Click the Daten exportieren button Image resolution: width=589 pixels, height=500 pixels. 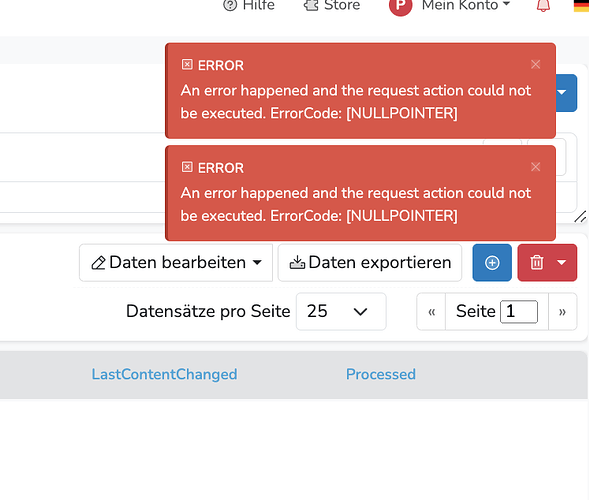pos(370,263)
